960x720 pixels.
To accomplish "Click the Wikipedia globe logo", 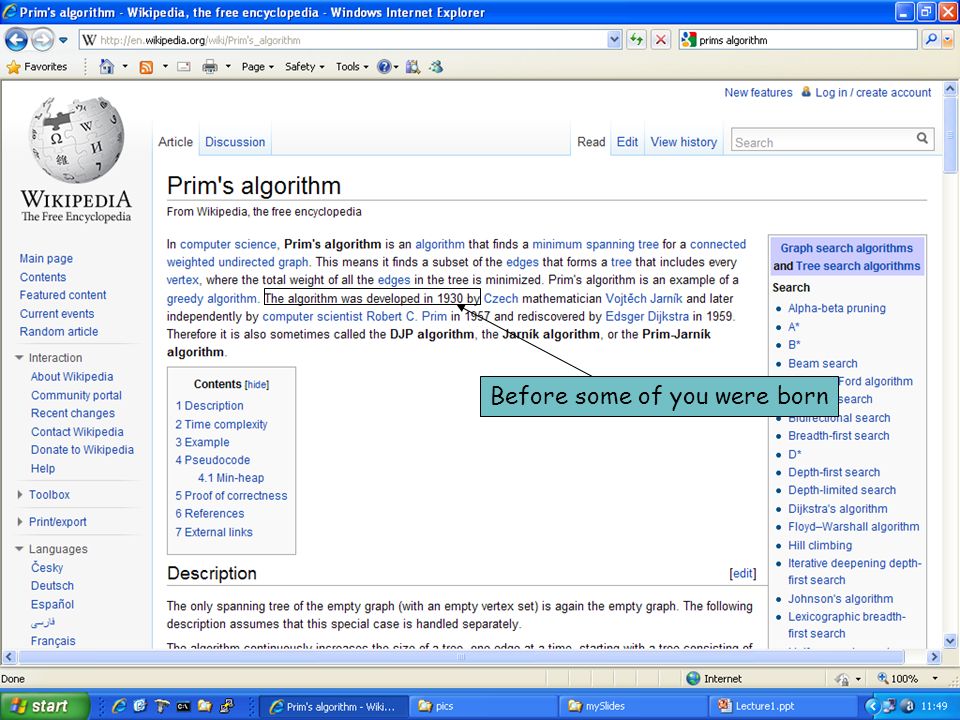I will [x=76, y=139].
